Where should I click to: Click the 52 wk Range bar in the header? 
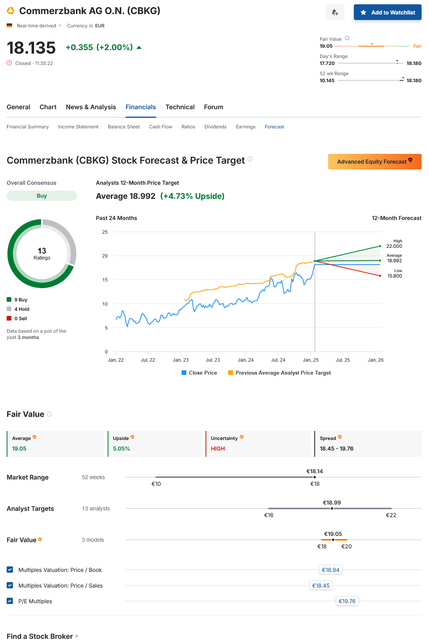coord(371,80)
